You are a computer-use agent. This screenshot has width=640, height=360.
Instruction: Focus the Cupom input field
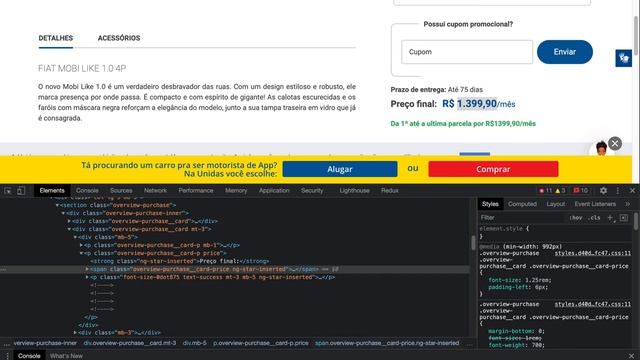click(467, 52)
